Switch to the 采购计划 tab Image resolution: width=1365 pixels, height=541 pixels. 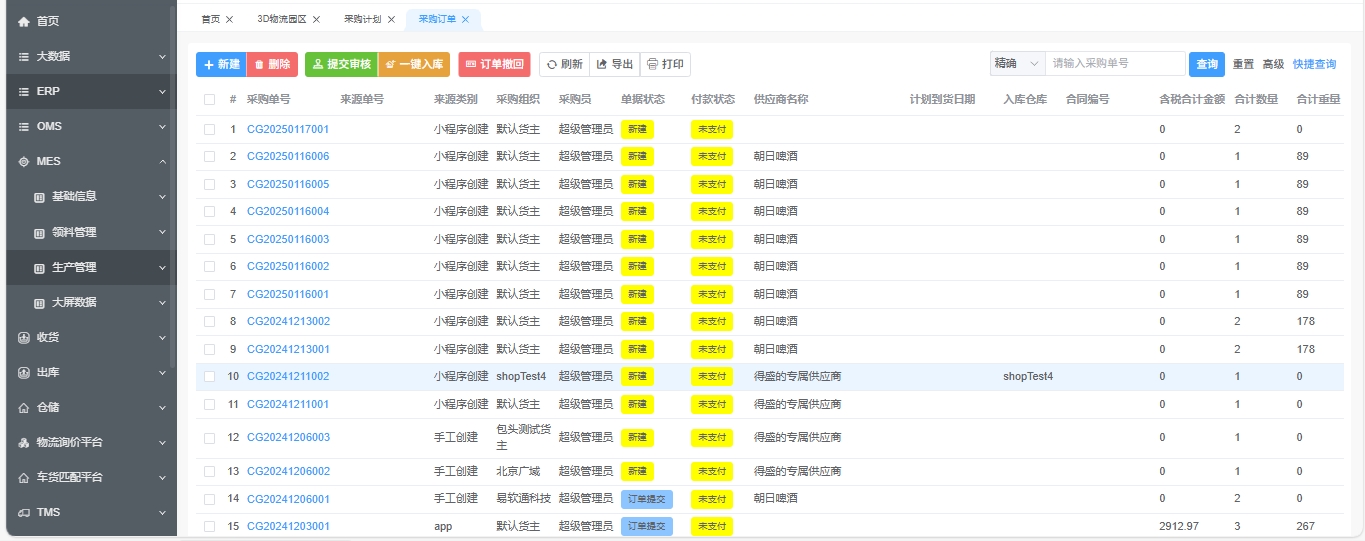point(362,19)
